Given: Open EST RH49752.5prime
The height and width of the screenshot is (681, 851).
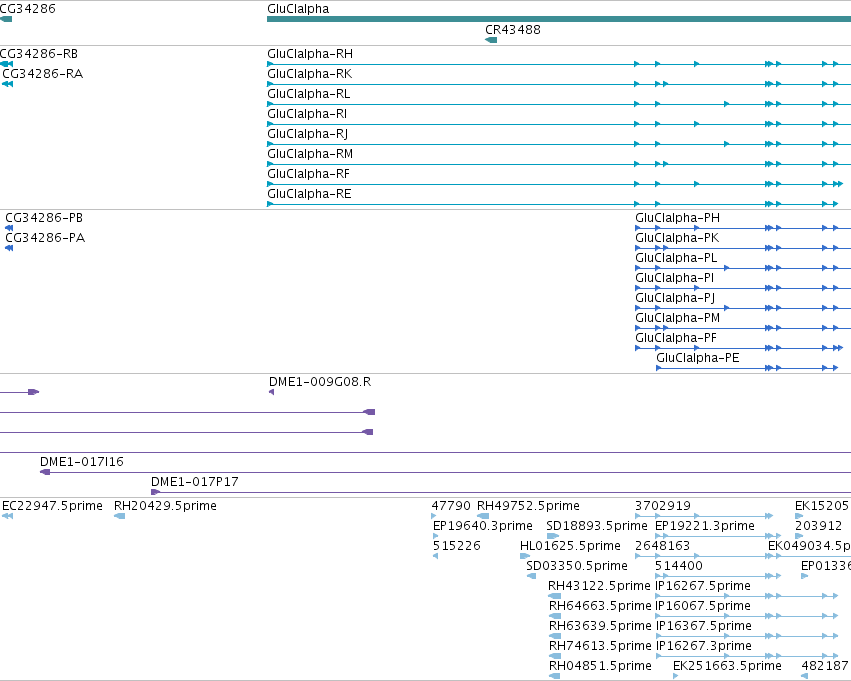Looking at the screenshot, I should click(x=528, y=506).
